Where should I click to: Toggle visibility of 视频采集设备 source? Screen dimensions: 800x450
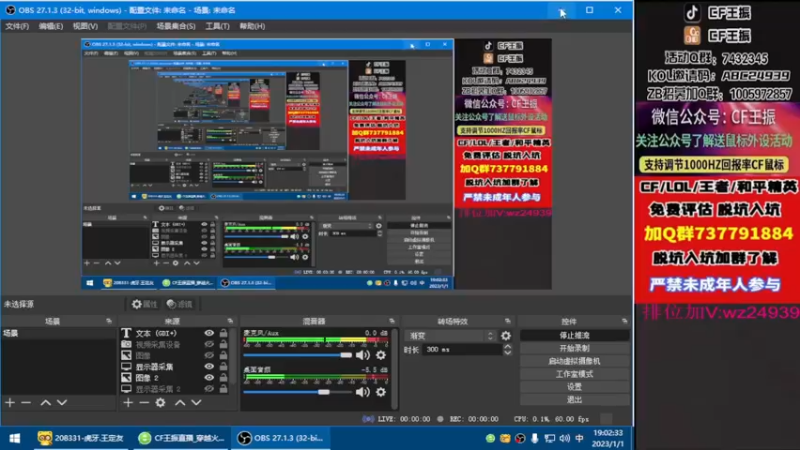click(x=209, y=344)
